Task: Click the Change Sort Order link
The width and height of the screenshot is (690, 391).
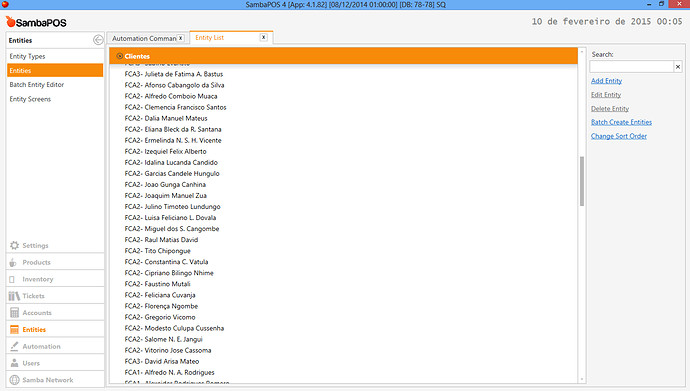Action: tap(618, 136)
